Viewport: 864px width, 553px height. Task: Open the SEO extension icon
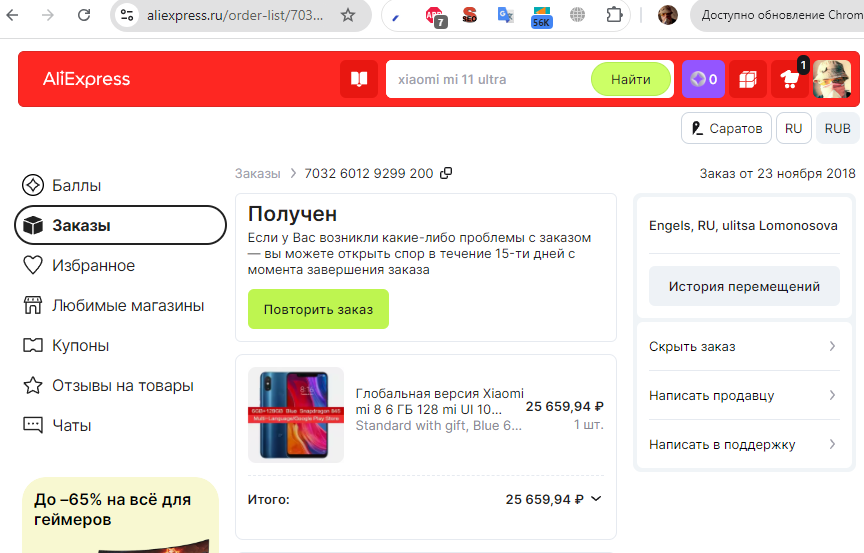coord(469,15)
